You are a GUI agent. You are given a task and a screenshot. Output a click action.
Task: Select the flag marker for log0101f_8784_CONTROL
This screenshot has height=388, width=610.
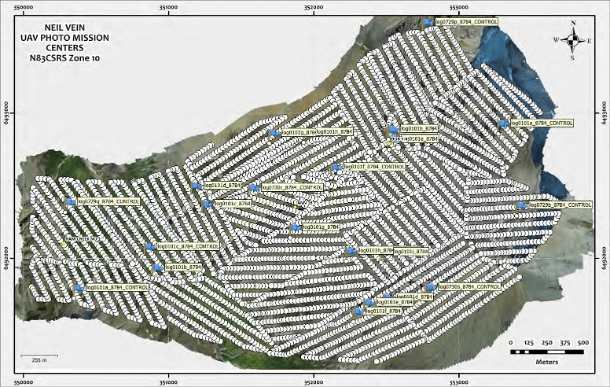point(336,168)
